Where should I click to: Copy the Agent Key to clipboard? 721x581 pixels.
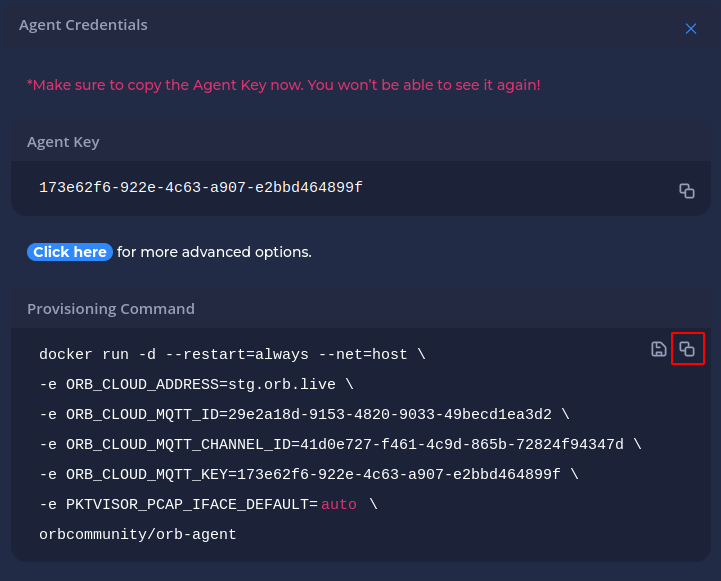click(x=687, y=191)
